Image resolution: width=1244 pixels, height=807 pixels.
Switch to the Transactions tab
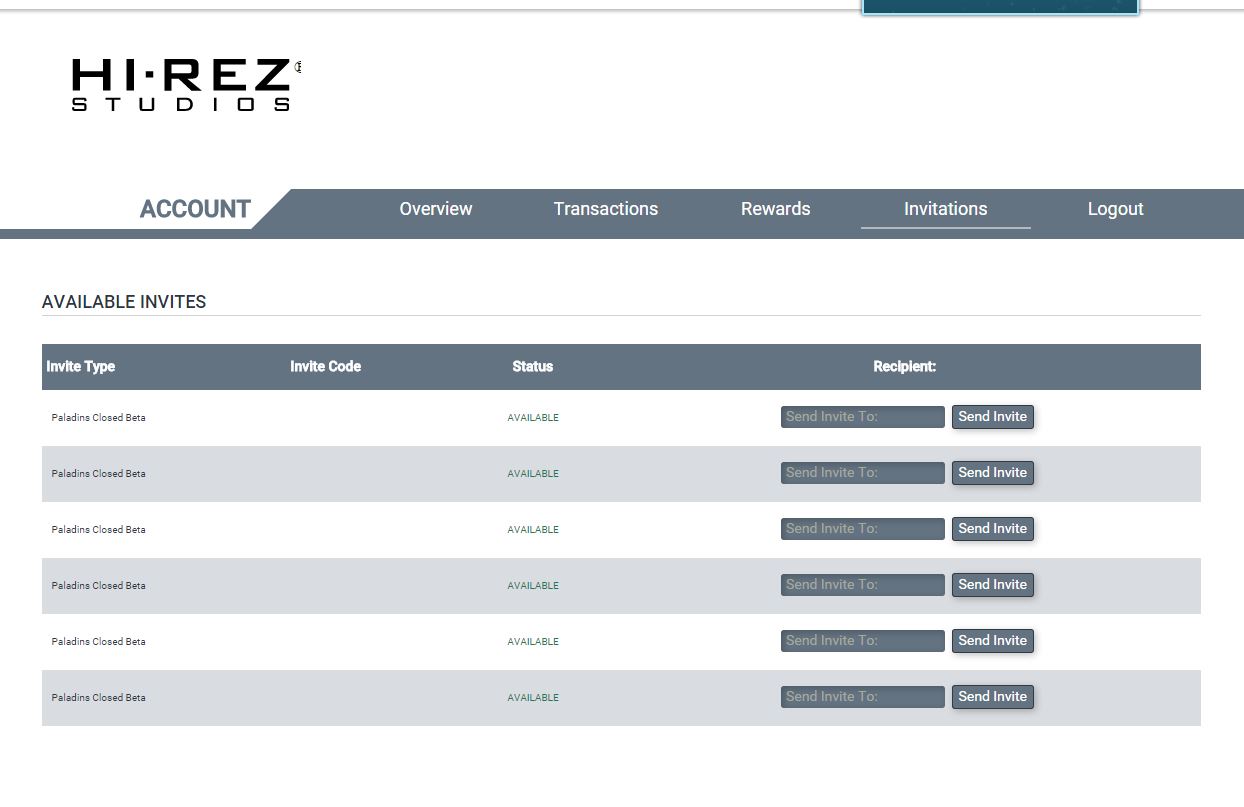tap(606, 209)
